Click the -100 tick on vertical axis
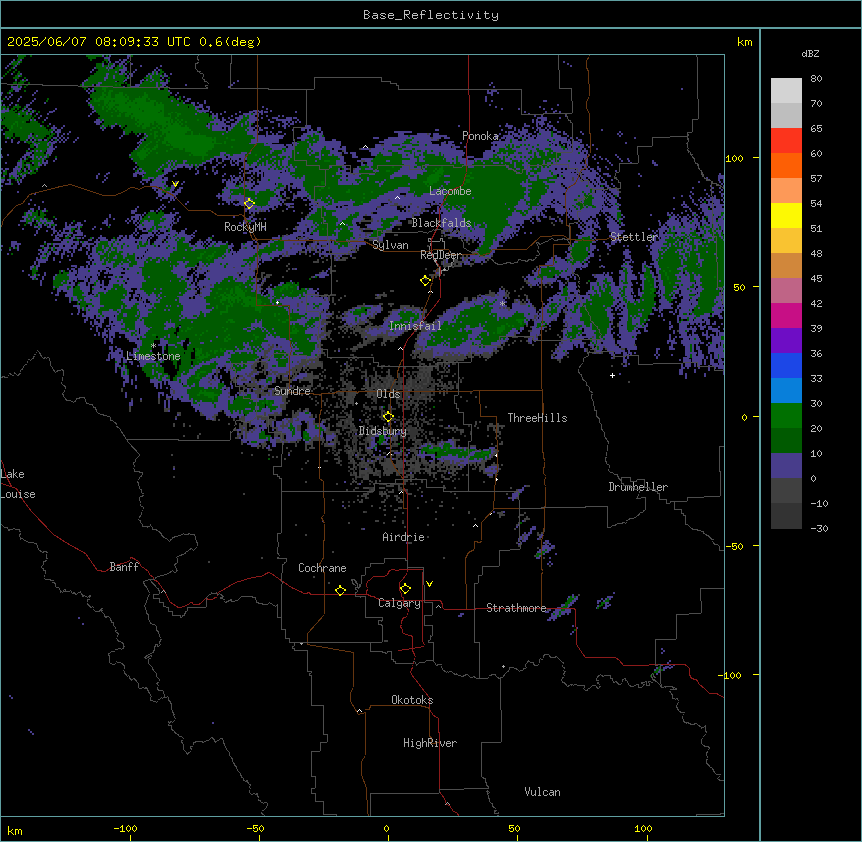 pos(731,675)
